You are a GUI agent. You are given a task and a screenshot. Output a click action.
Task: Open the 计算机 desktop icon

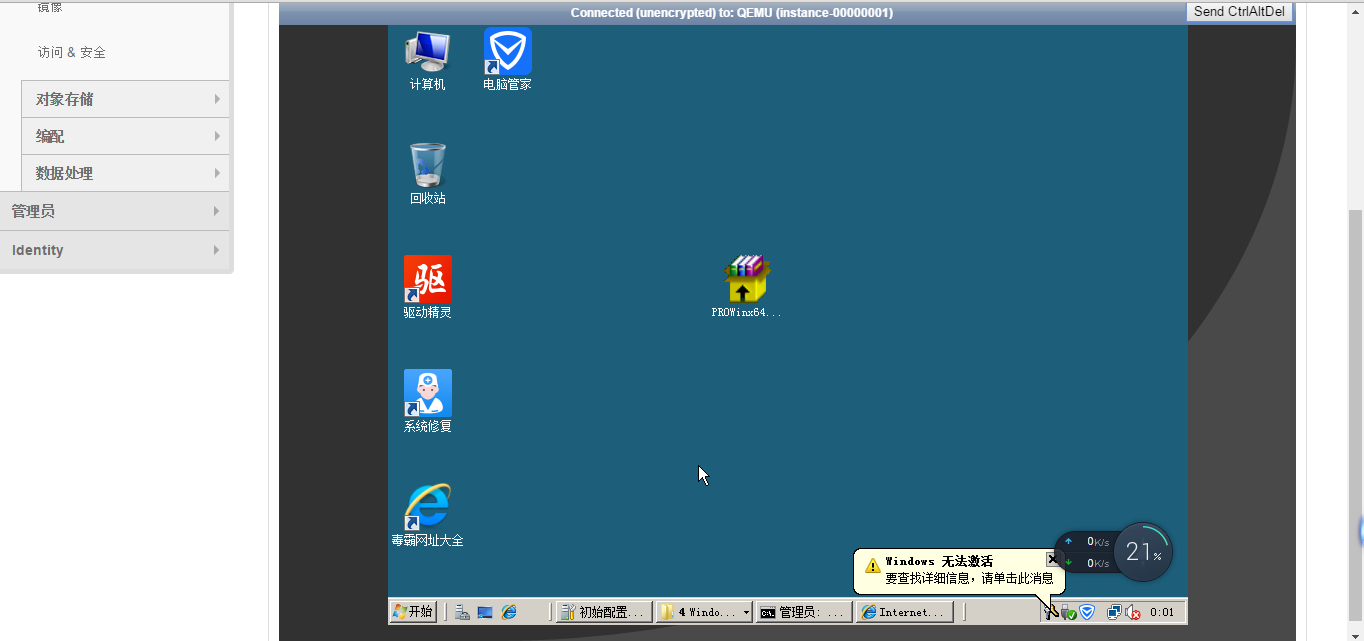pyautogui.click(x=427, y=60)
